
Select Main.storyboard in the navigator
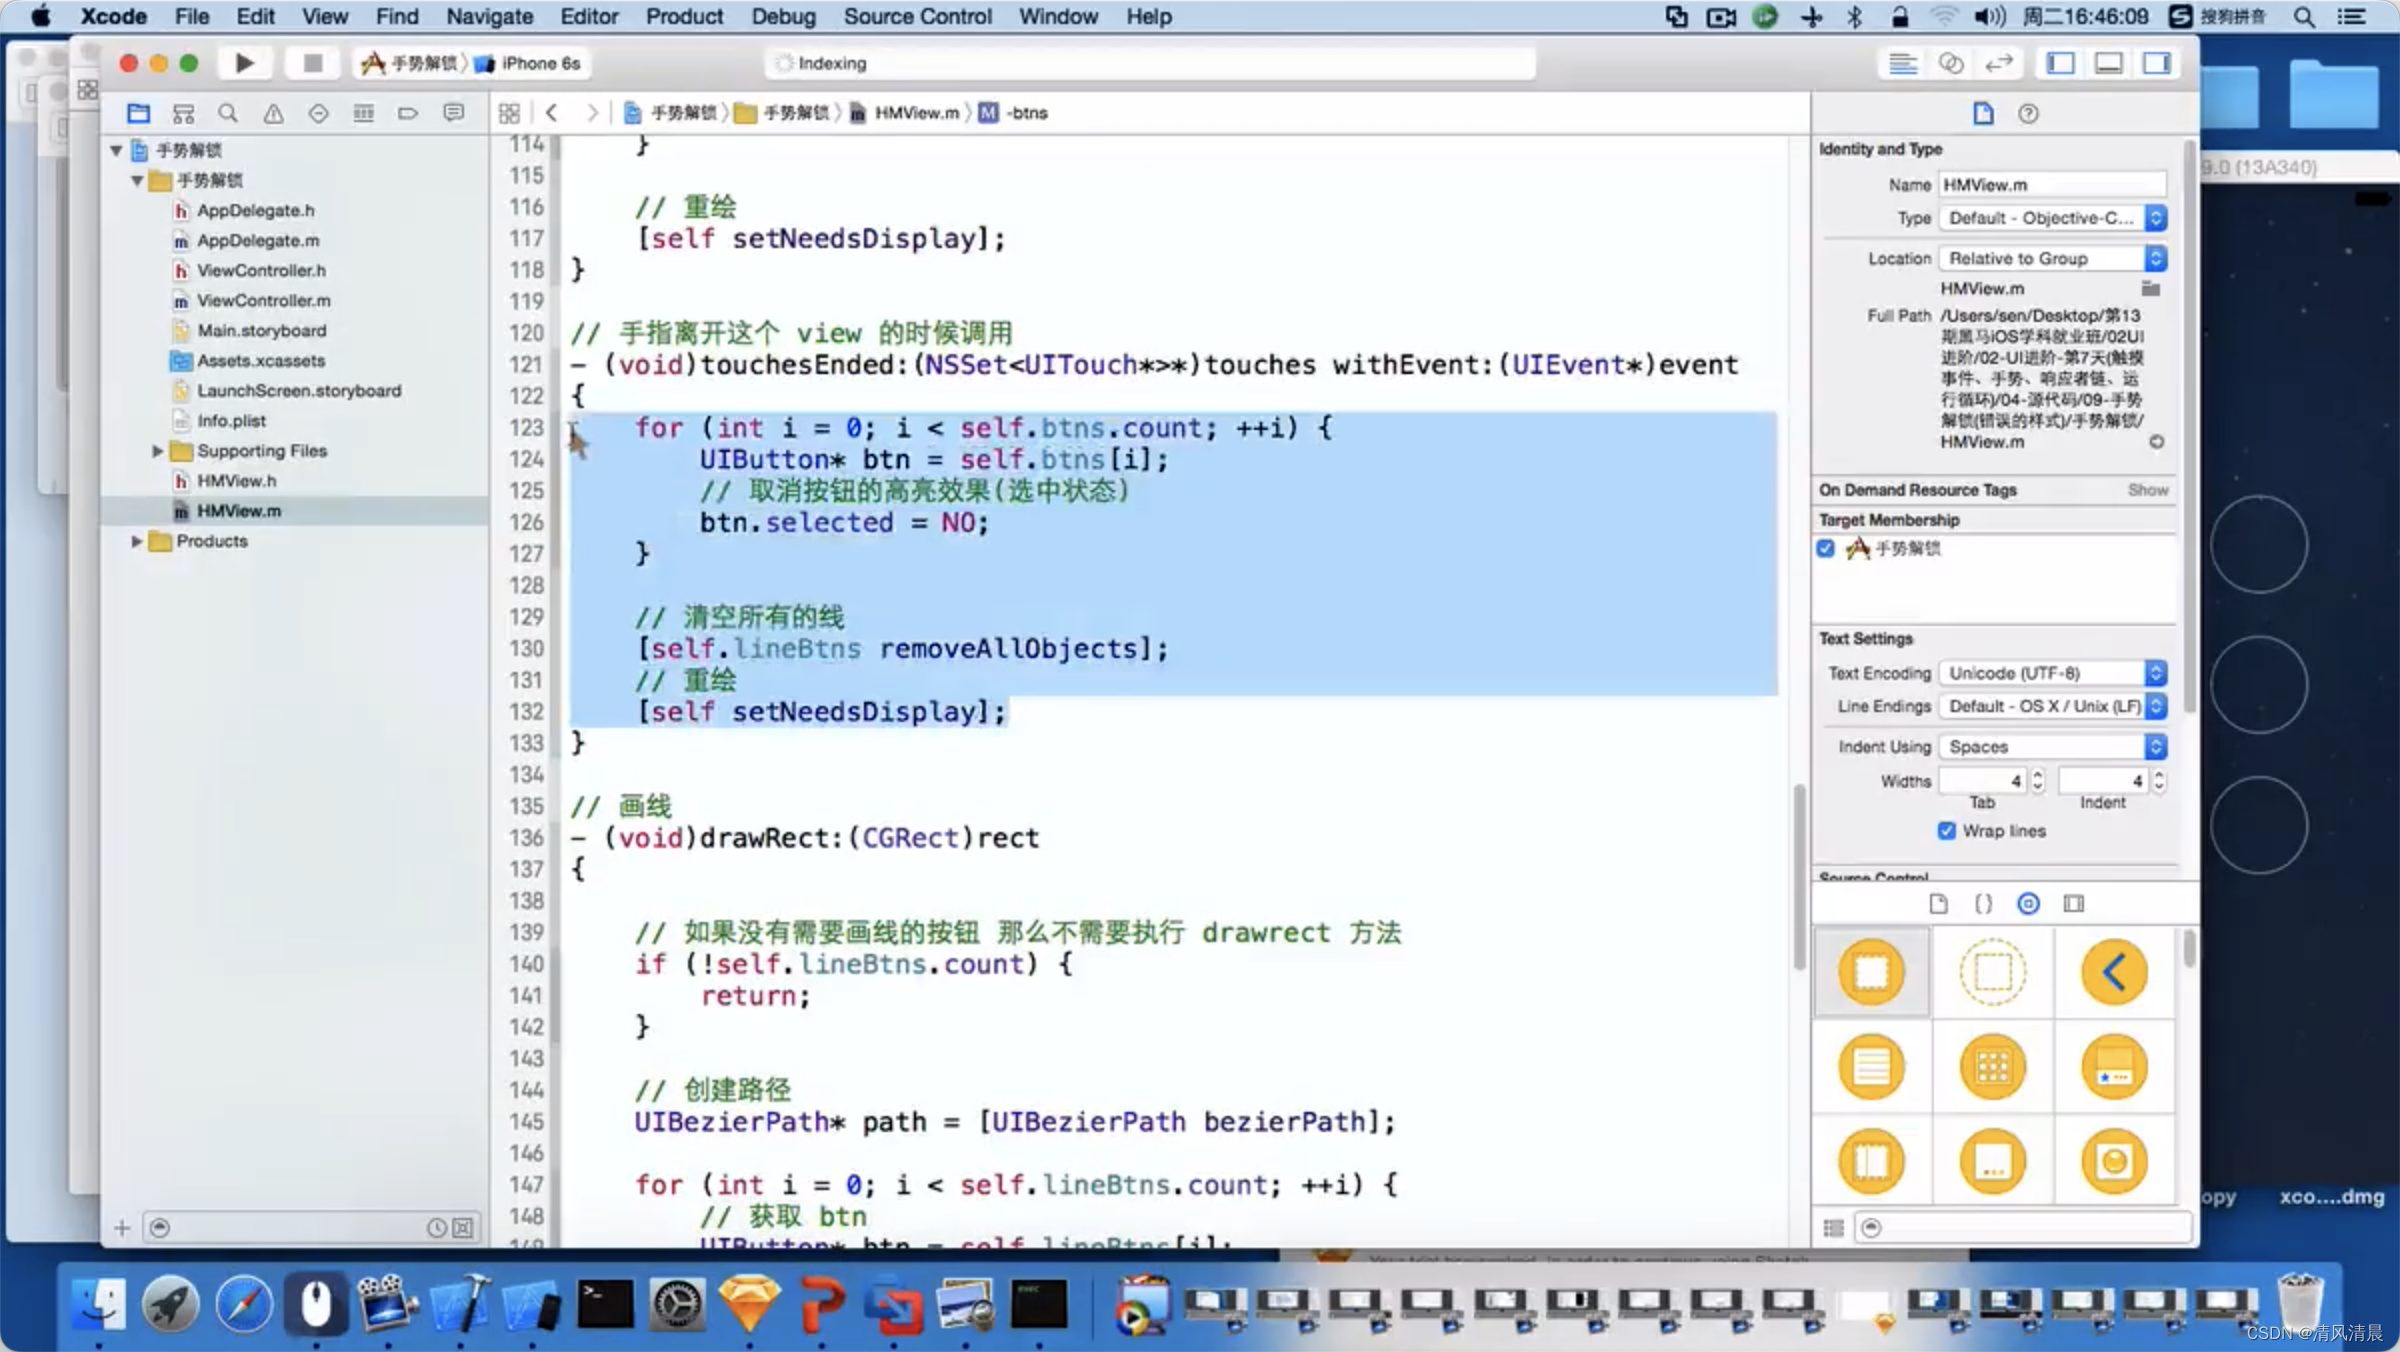tap(261, 330)
